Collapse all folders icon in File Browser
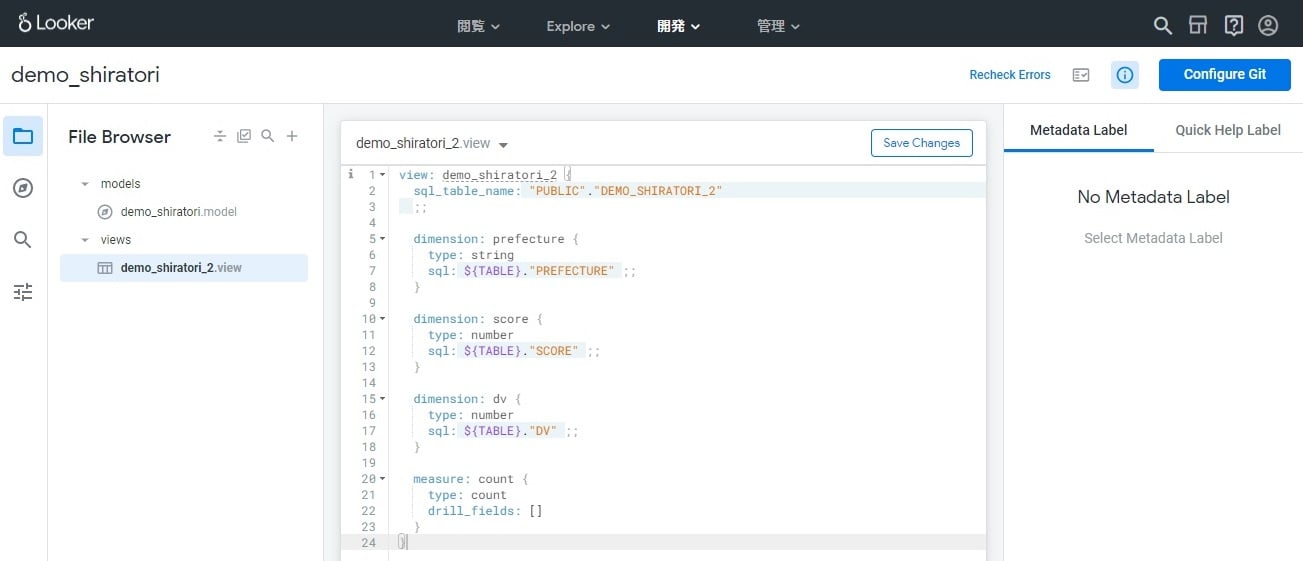This screenshot has height=561, width=1303. [x=220, y=136]
